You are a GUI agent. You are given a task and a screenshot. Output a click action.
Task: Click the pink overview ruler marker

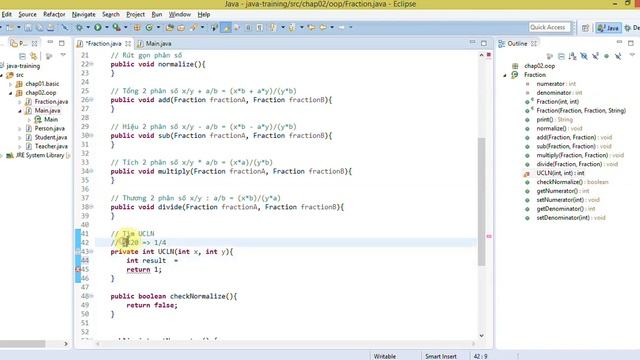(x=489, y=236)
